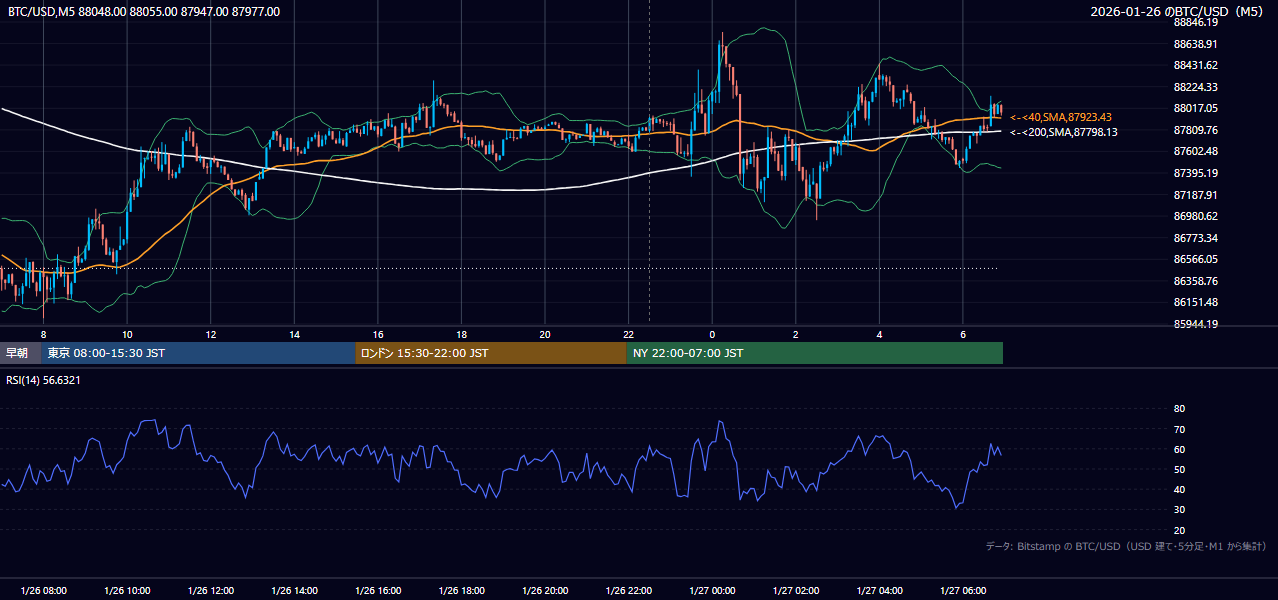The image size is (1278, 600).
Task: Click the 1/26 08:00 bottom time label
Action: [43, 591]
